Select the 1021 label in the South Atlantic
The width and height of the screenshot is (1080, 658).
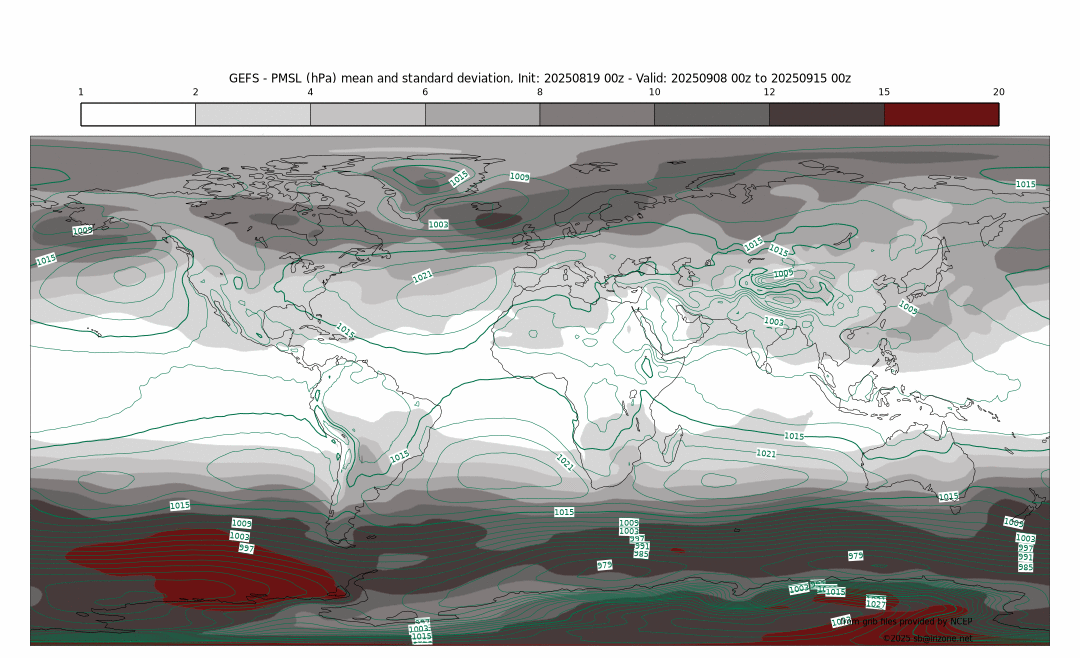click(x=565, y=462)
